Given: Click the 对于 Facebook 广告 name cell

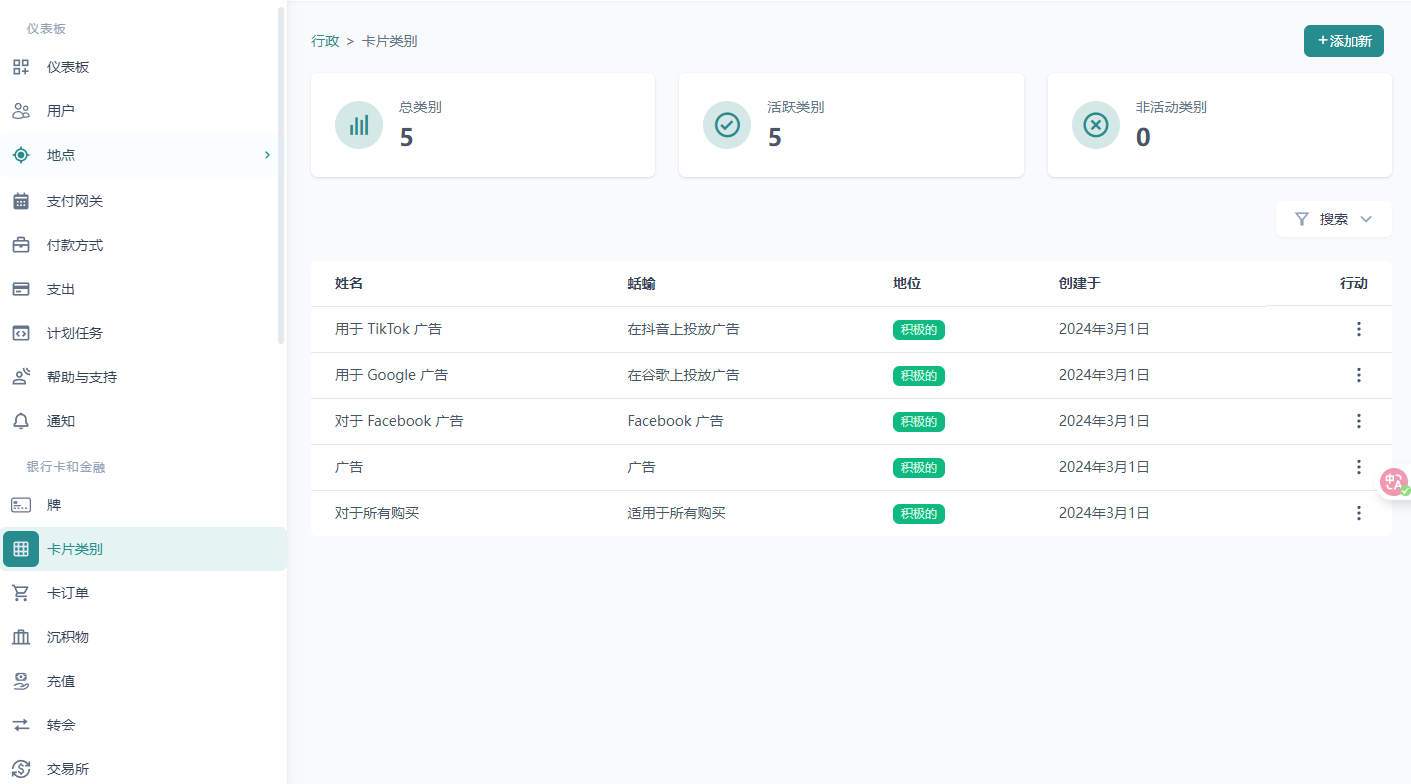Looking at the screenshot, I should [399, 421].
